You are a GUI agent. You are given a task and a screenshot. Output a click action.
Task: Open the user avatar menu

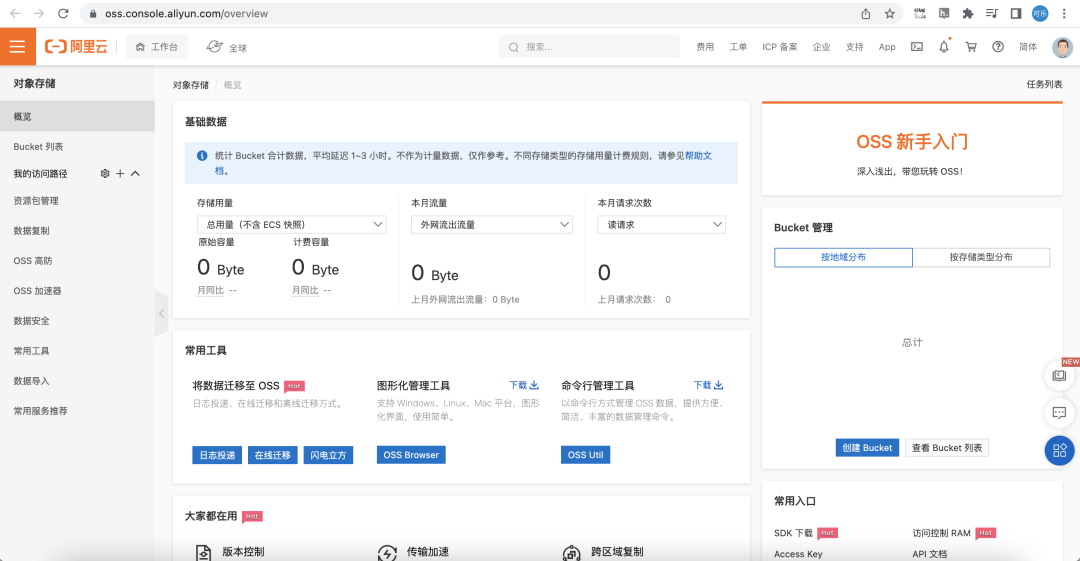click(1062, 47)
